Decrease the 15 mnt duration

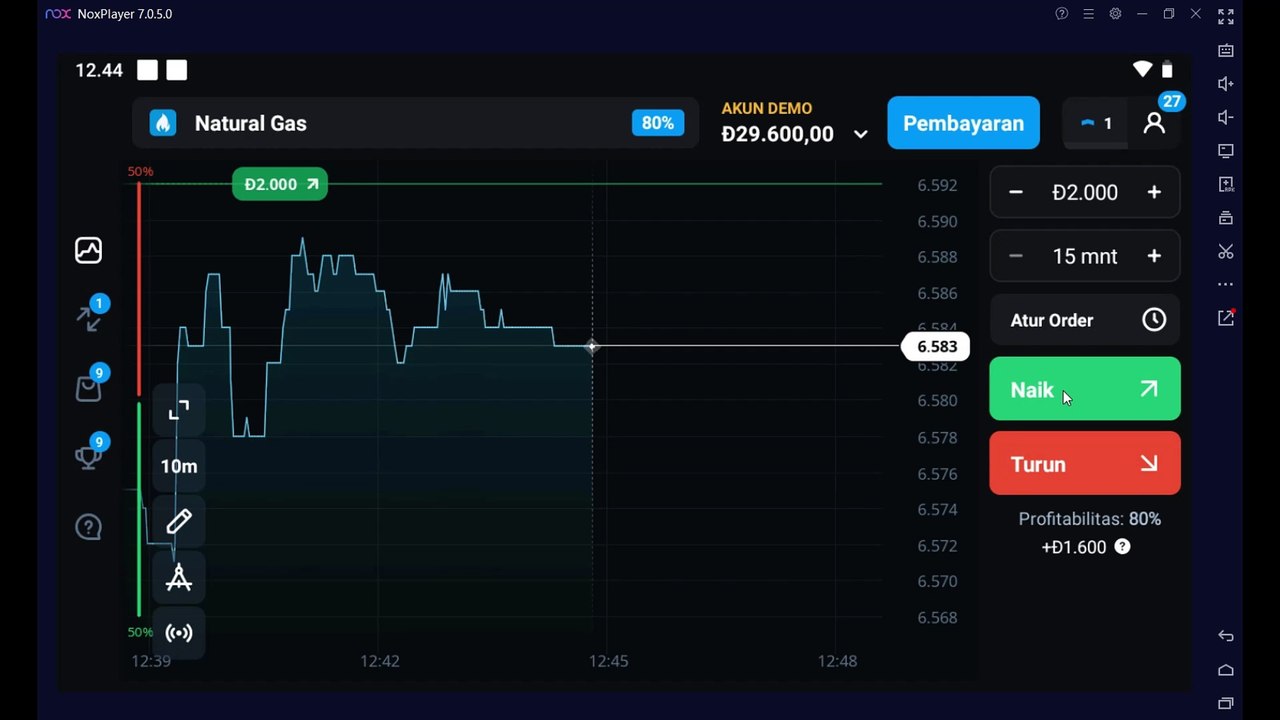1016,256
